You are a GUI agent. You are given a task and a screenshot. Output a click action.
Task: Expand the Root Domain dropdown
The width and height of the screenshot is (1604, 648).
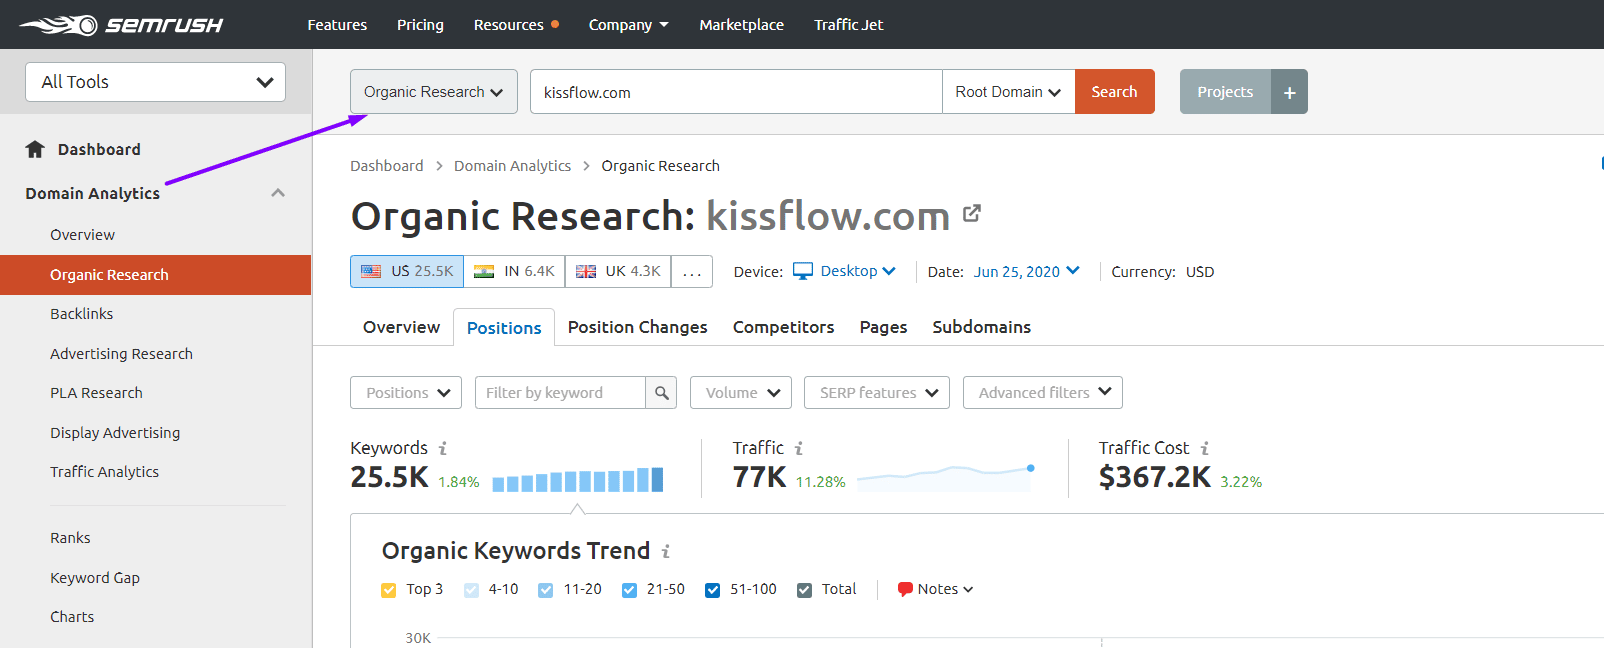[x=1008, y=92]
